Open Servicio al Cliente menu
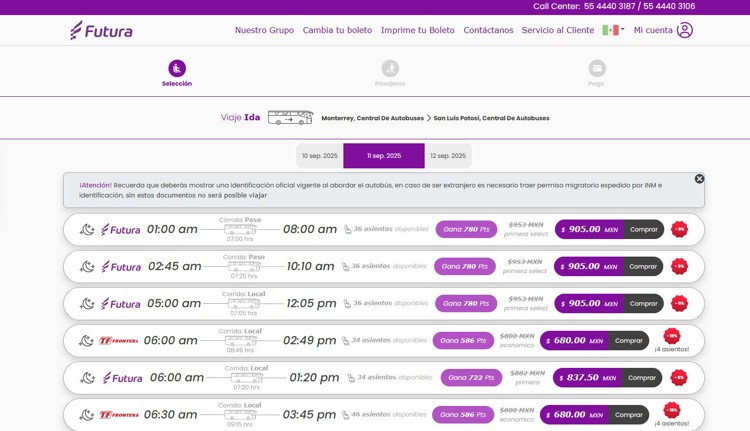 [558, 30]
